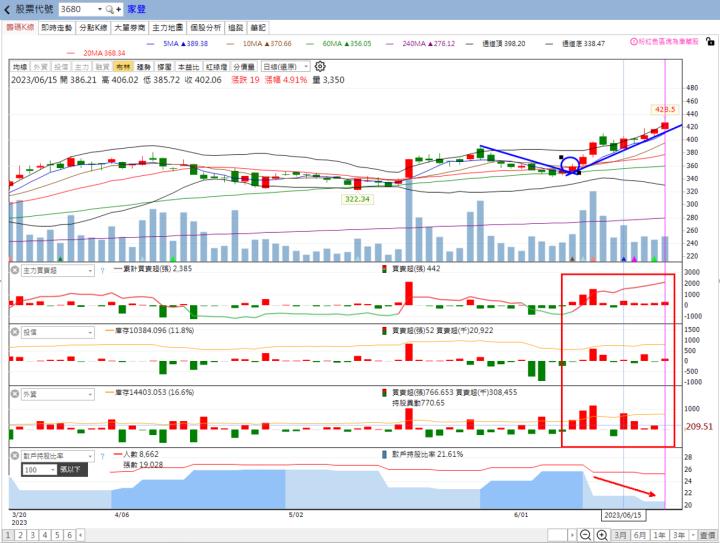Open the 日線(還原) period dropdown
The image size is (720, 543).
(x=286, y=67)
